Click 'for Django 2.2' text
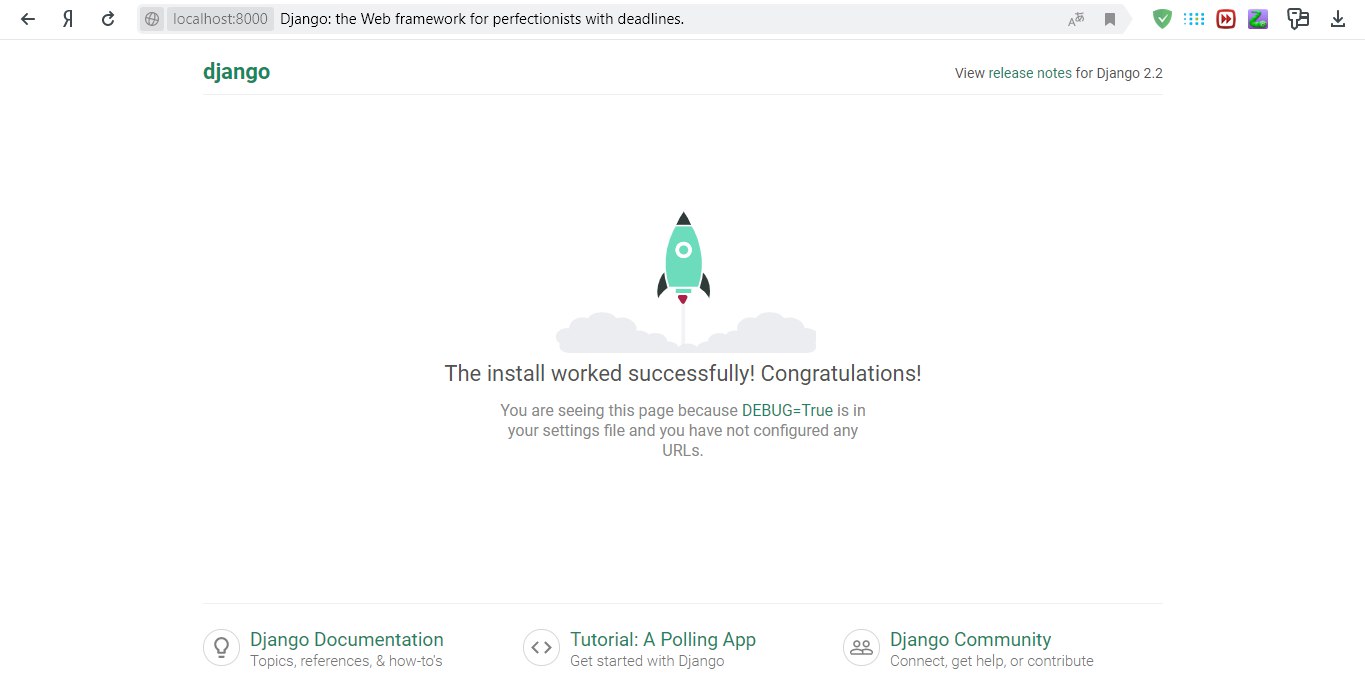The height and width of the screenshot is (694, 1365). click(1119, 73)
